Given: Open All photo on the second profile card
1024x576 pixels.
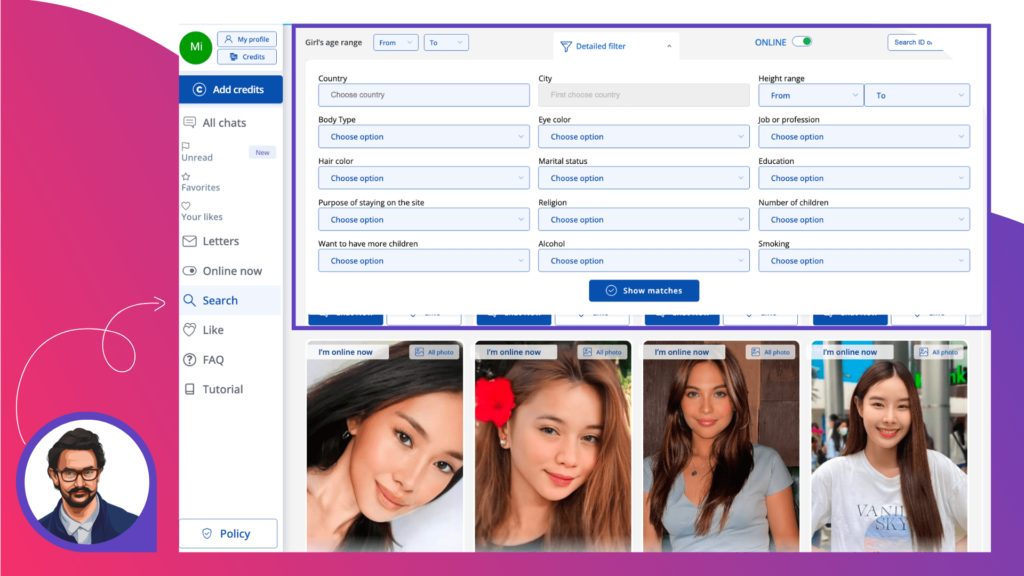Looking at the screenshot, I should pos(603,352).
